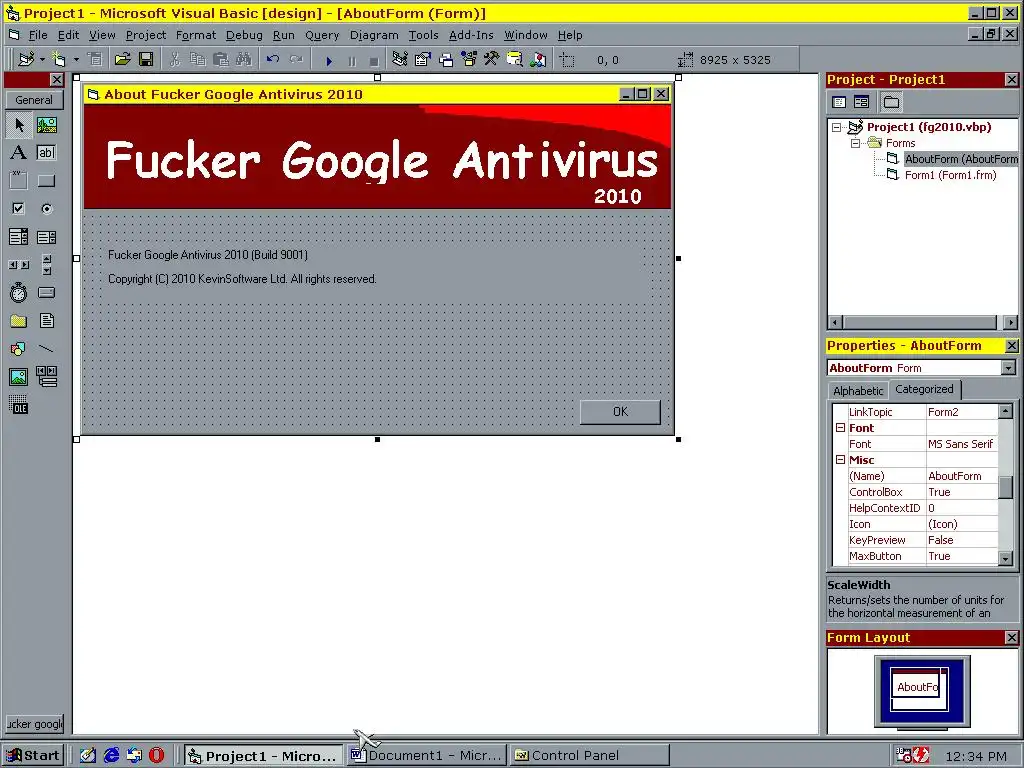
Task: Start the program with the blue play arrow
Action: click(328, 60)
